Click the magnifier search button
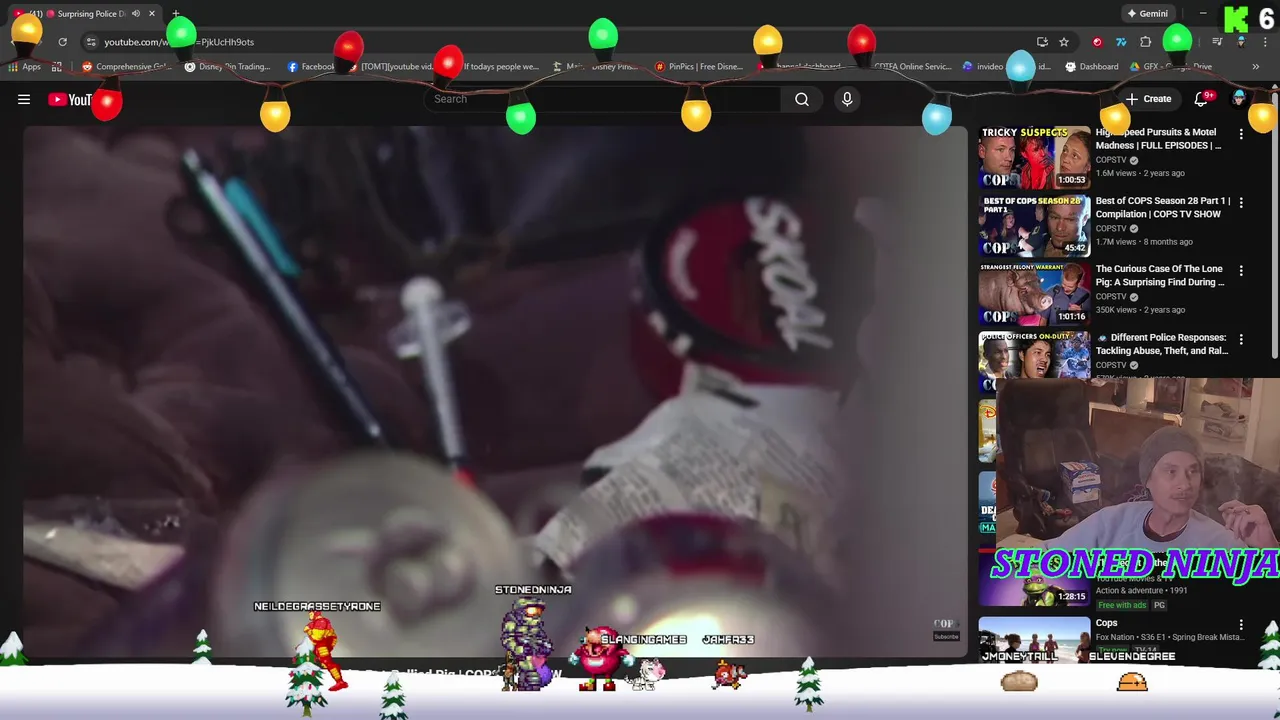1280x720 pixels. coord(802,99)
